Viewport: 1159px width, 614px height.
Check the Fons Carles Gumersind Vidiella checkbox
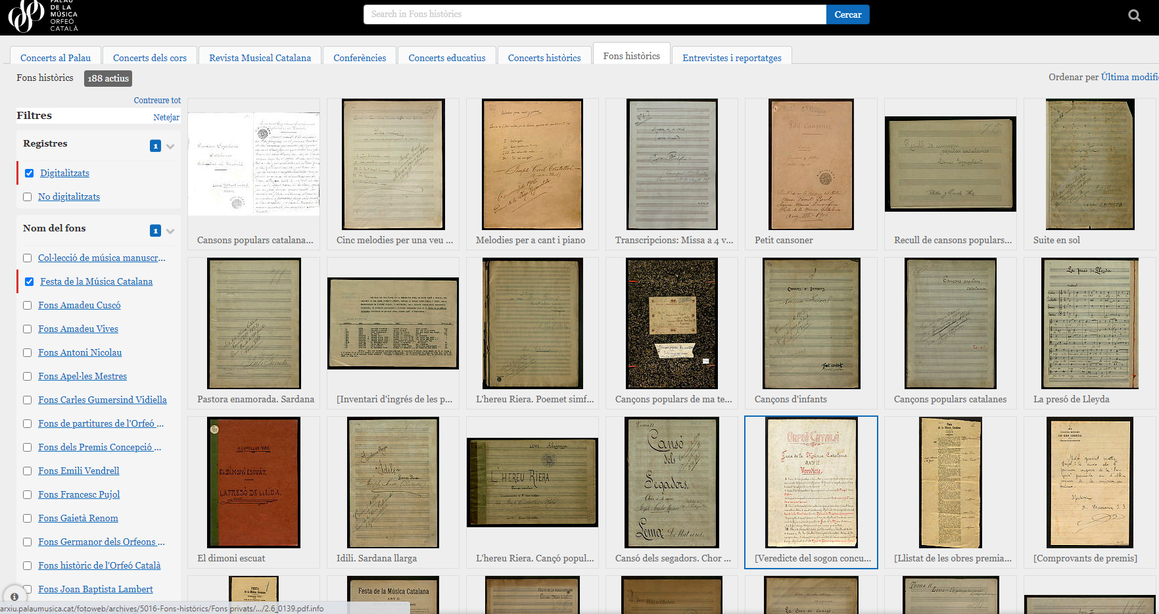(x=27, y=400)
